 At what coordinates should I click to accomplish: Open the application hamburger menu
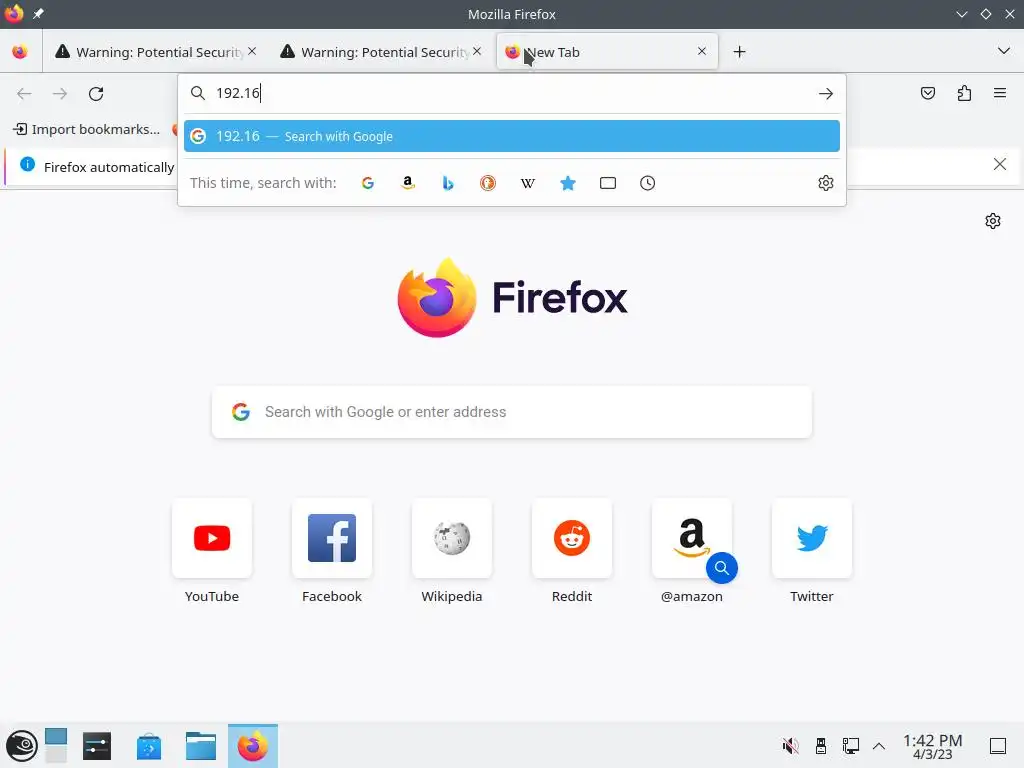tap(1000, 93)
